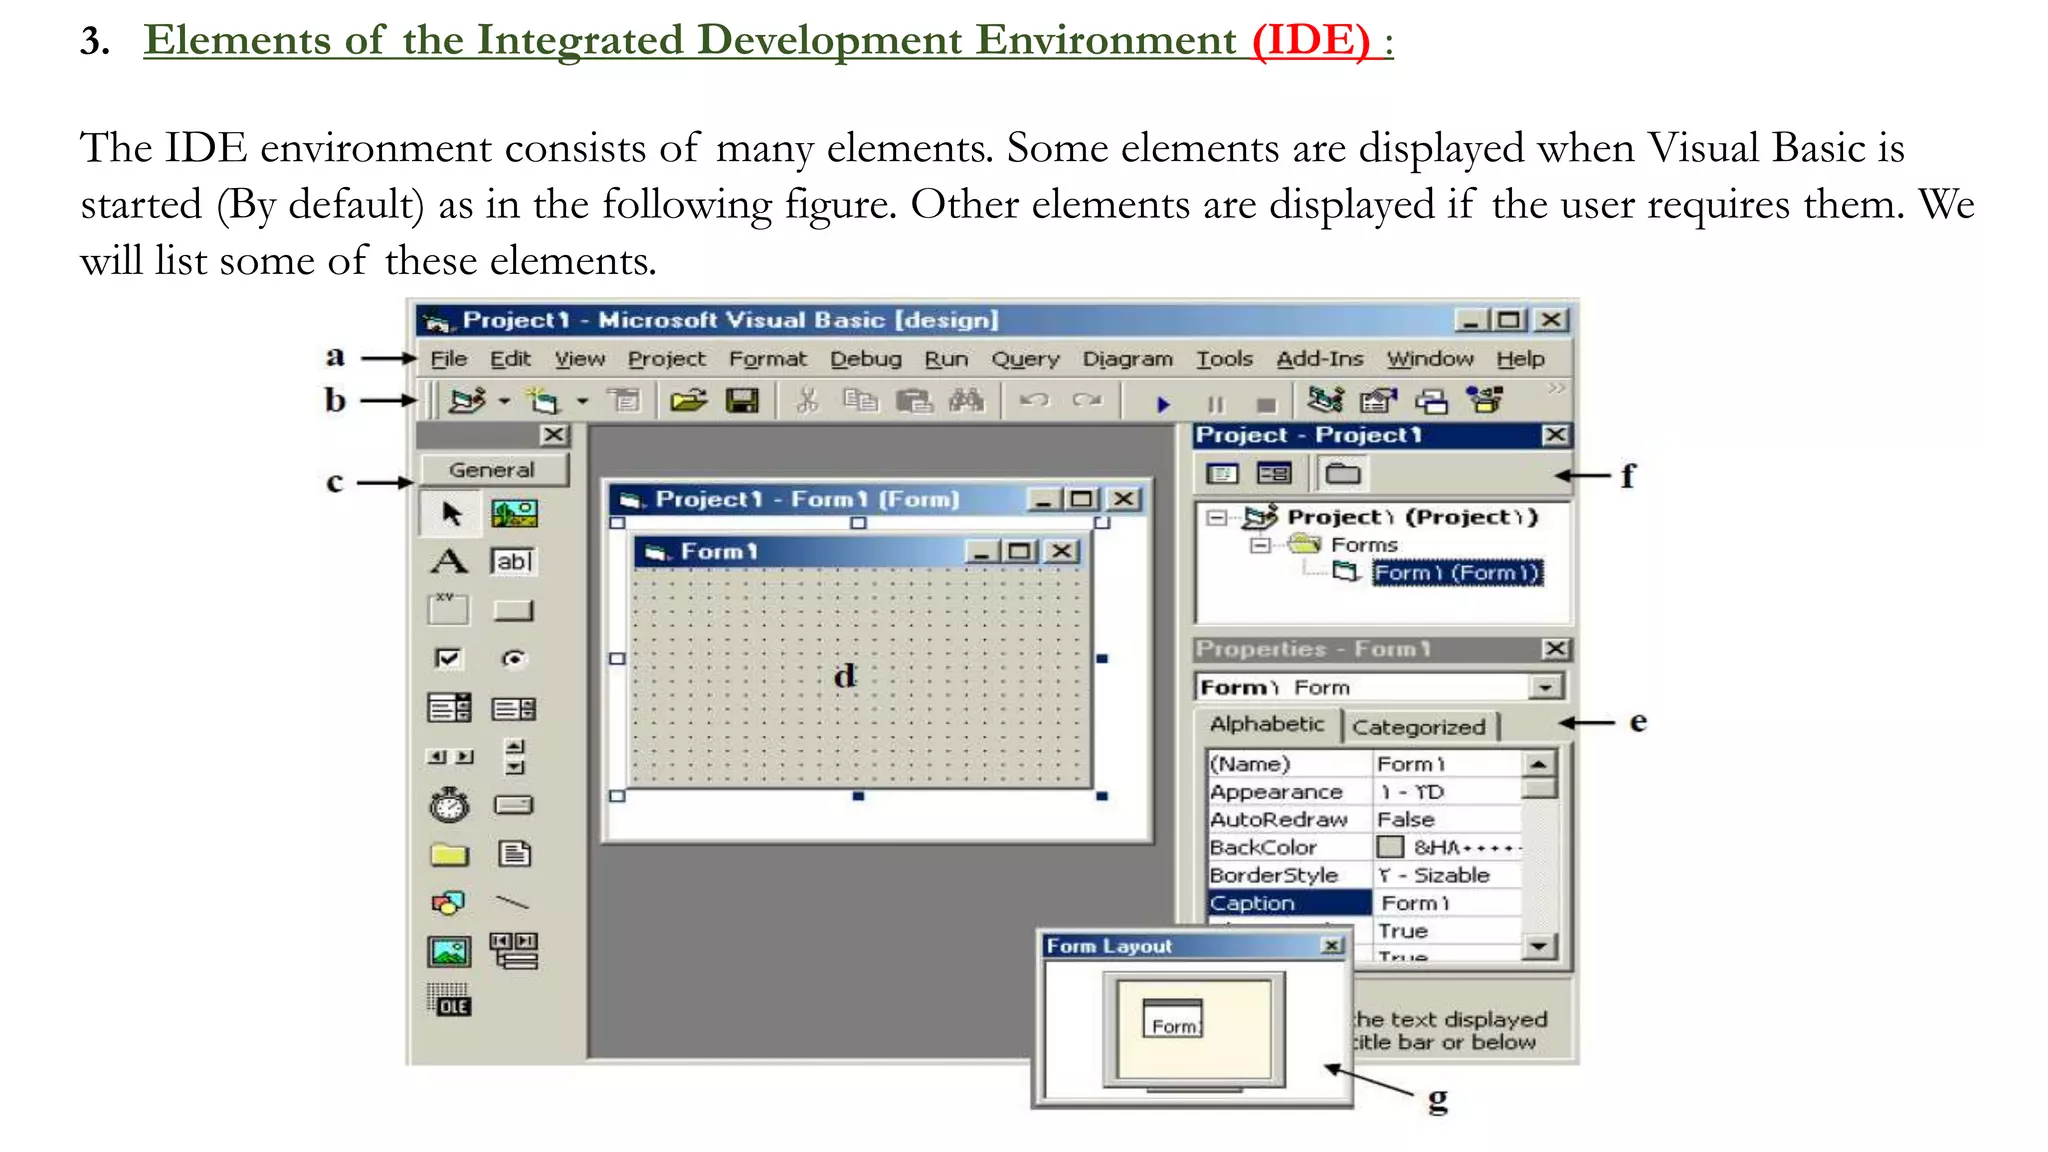Open the File menu

coord(449,359)
